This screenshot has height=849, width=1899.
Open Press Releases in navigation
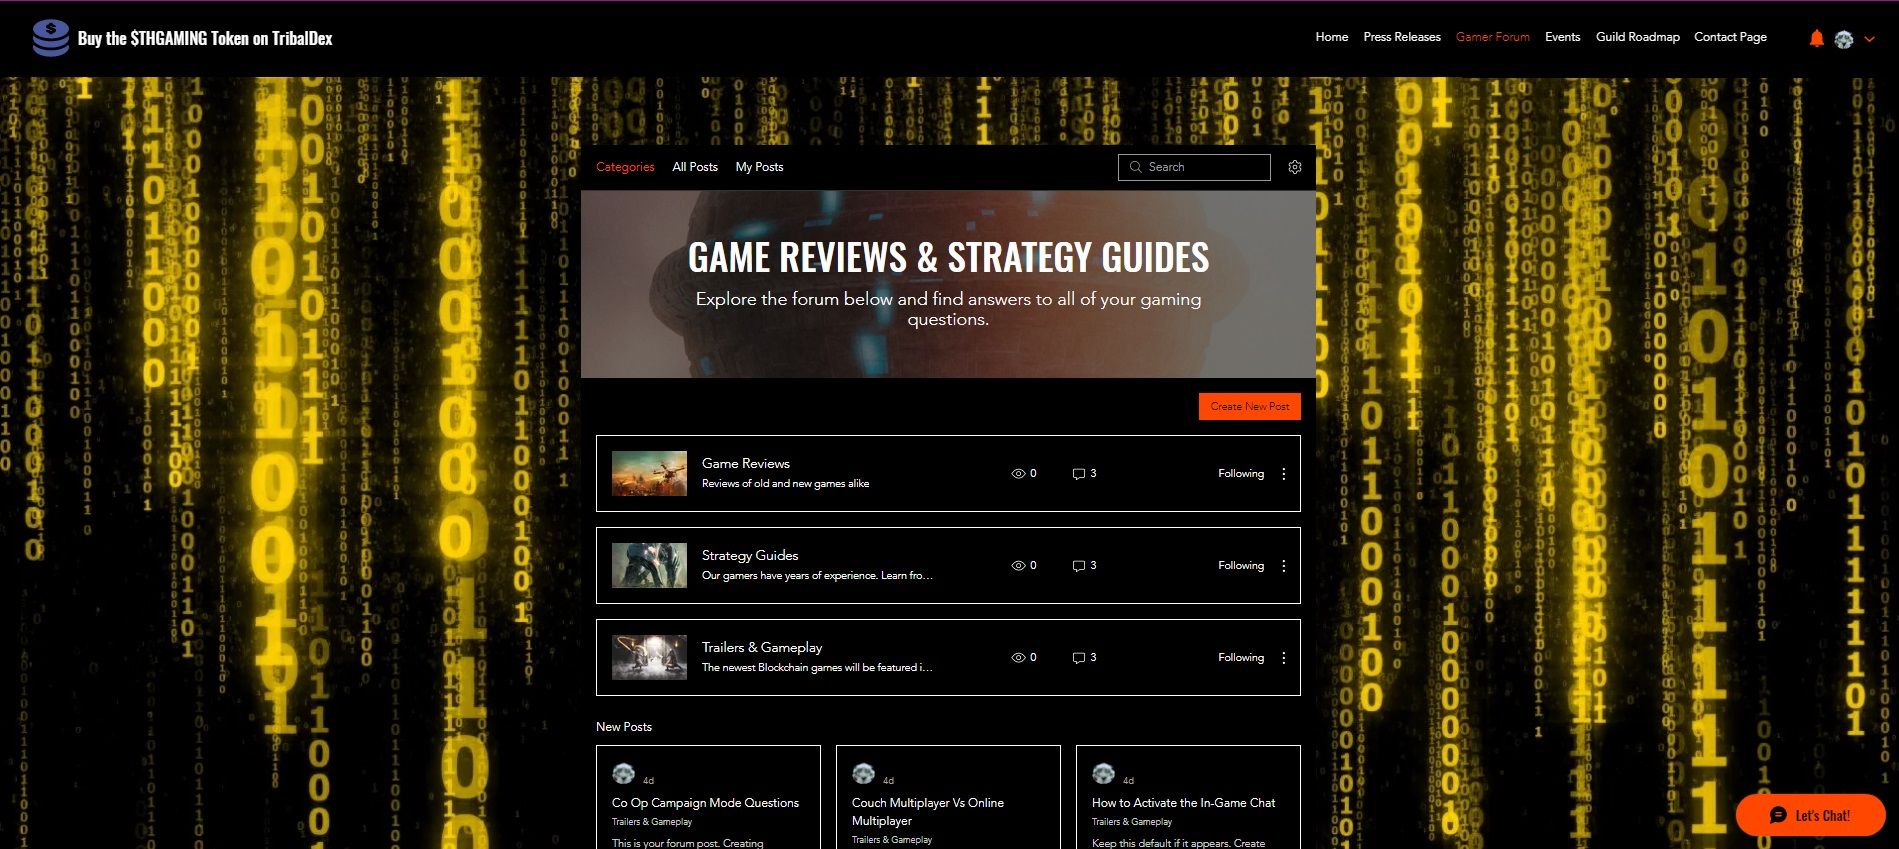coord(1402,37)
